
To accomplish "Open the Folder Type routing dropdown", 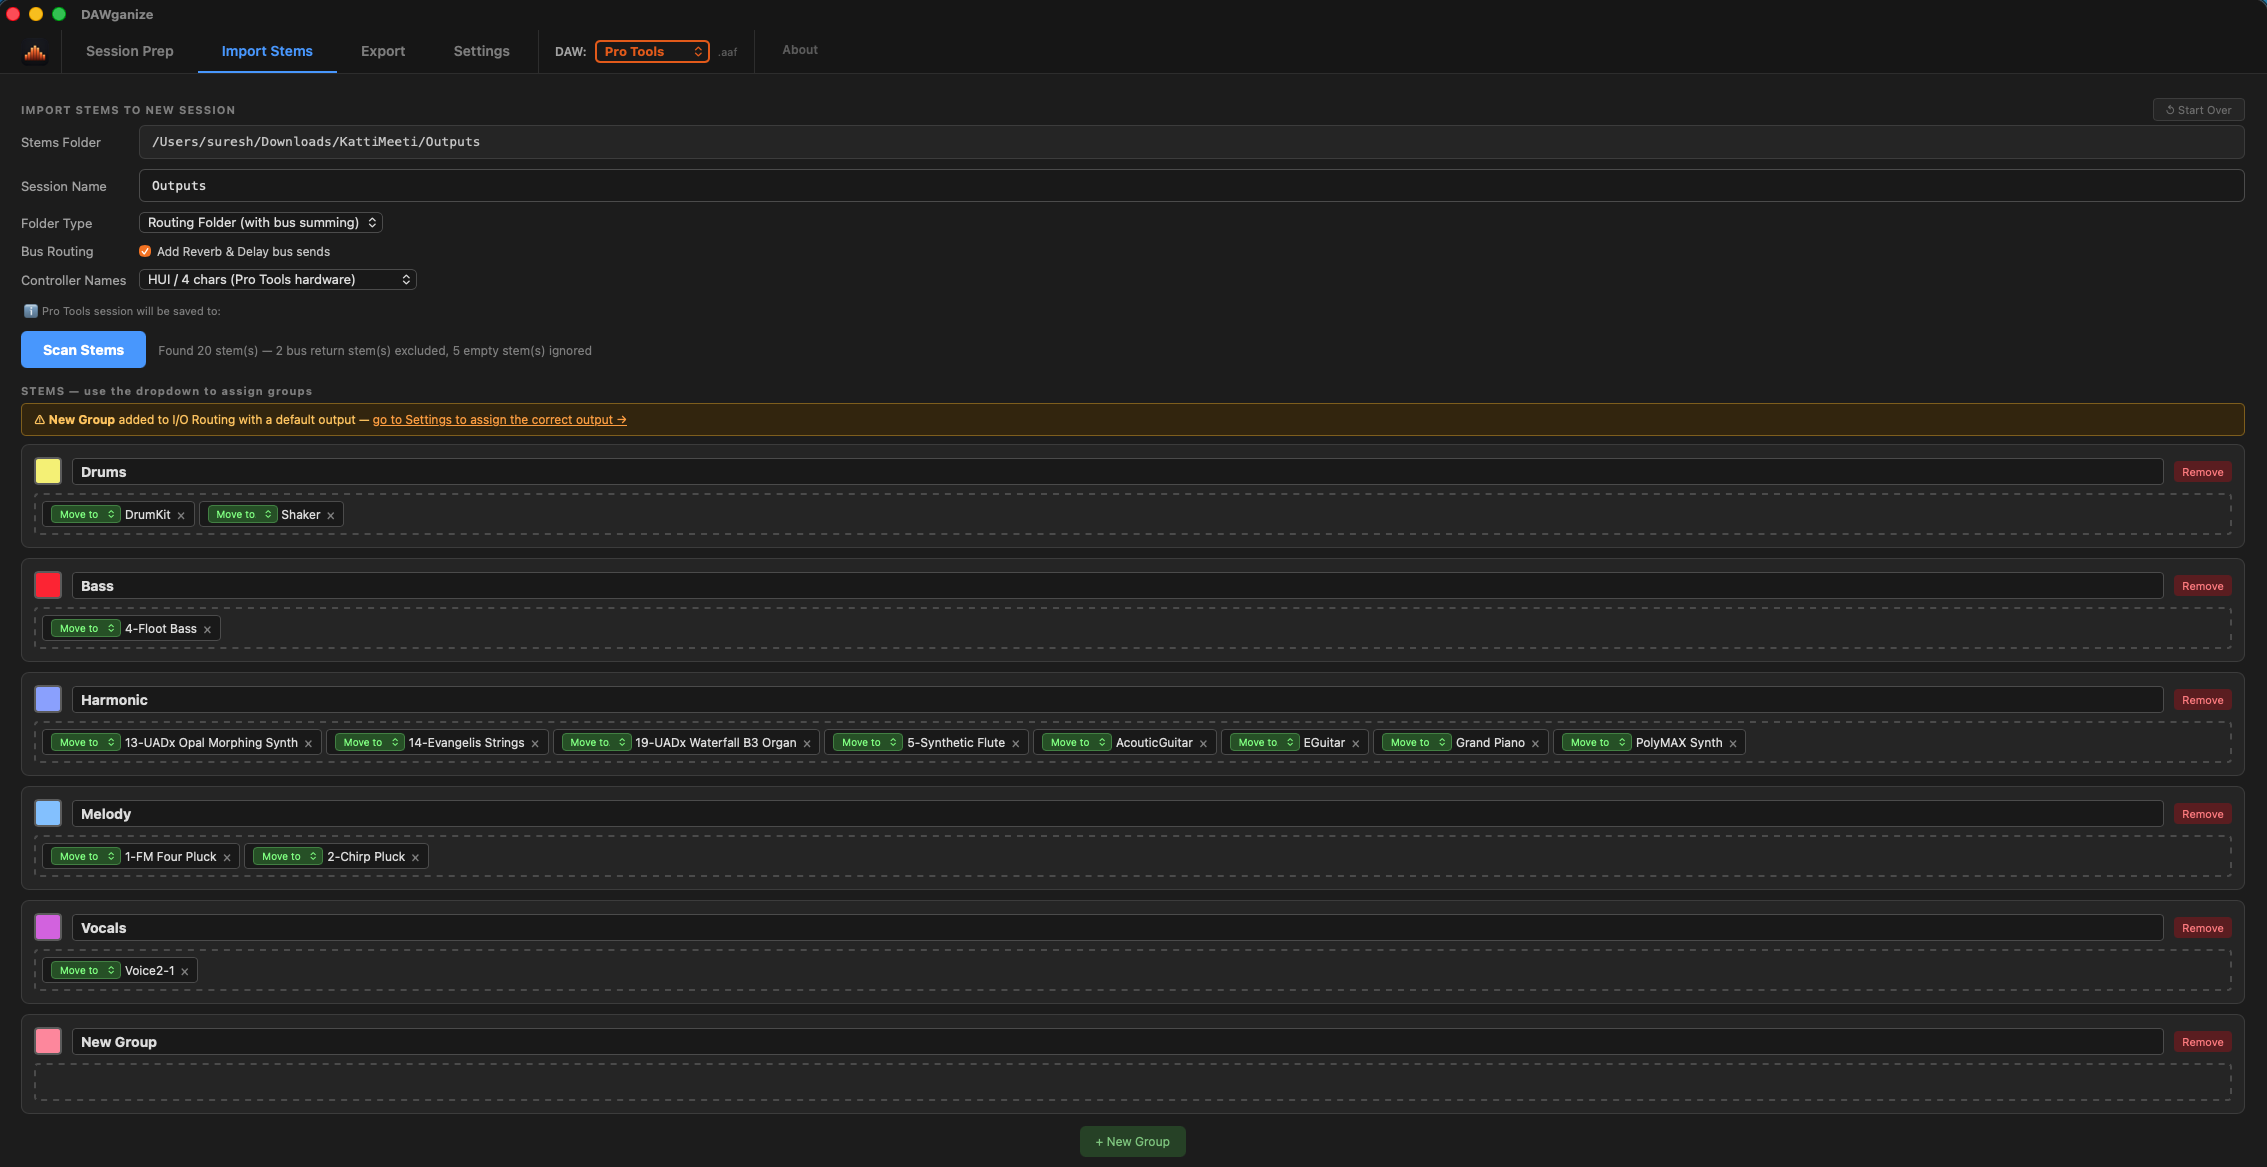I will 261,223.
